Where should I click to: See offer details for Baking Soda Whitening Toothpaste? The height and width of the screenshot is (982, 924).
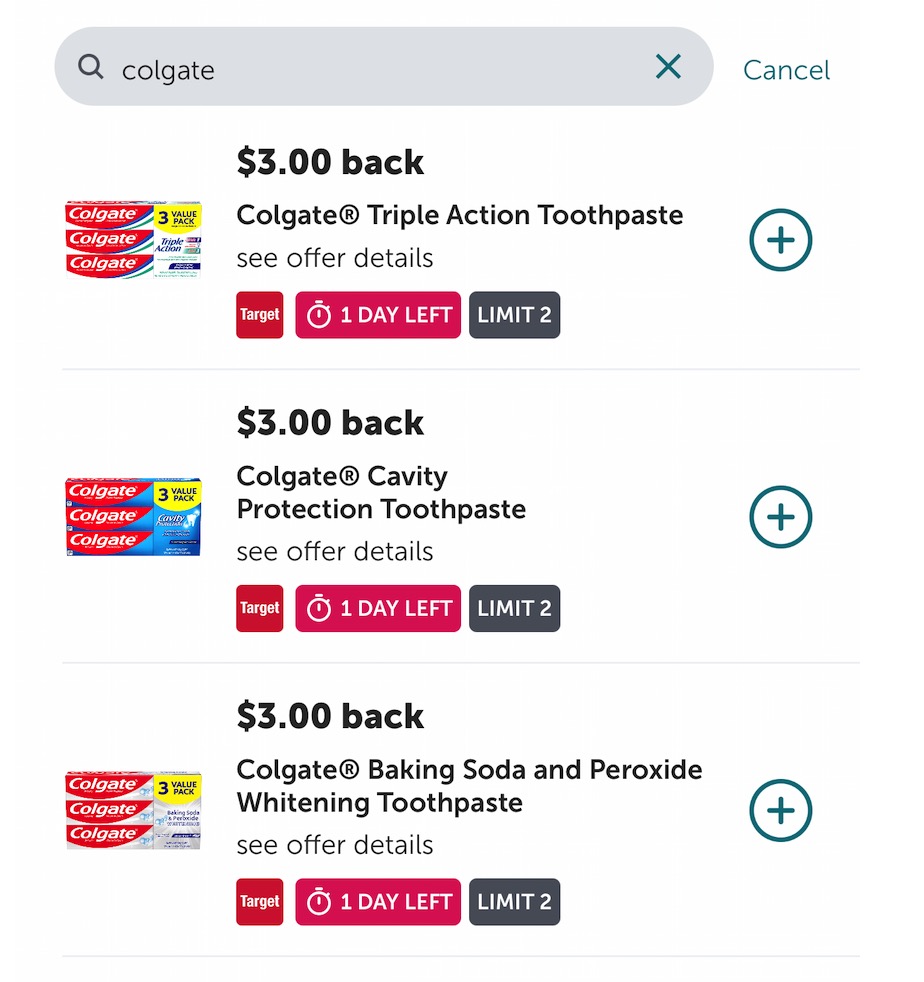[334, 845]
